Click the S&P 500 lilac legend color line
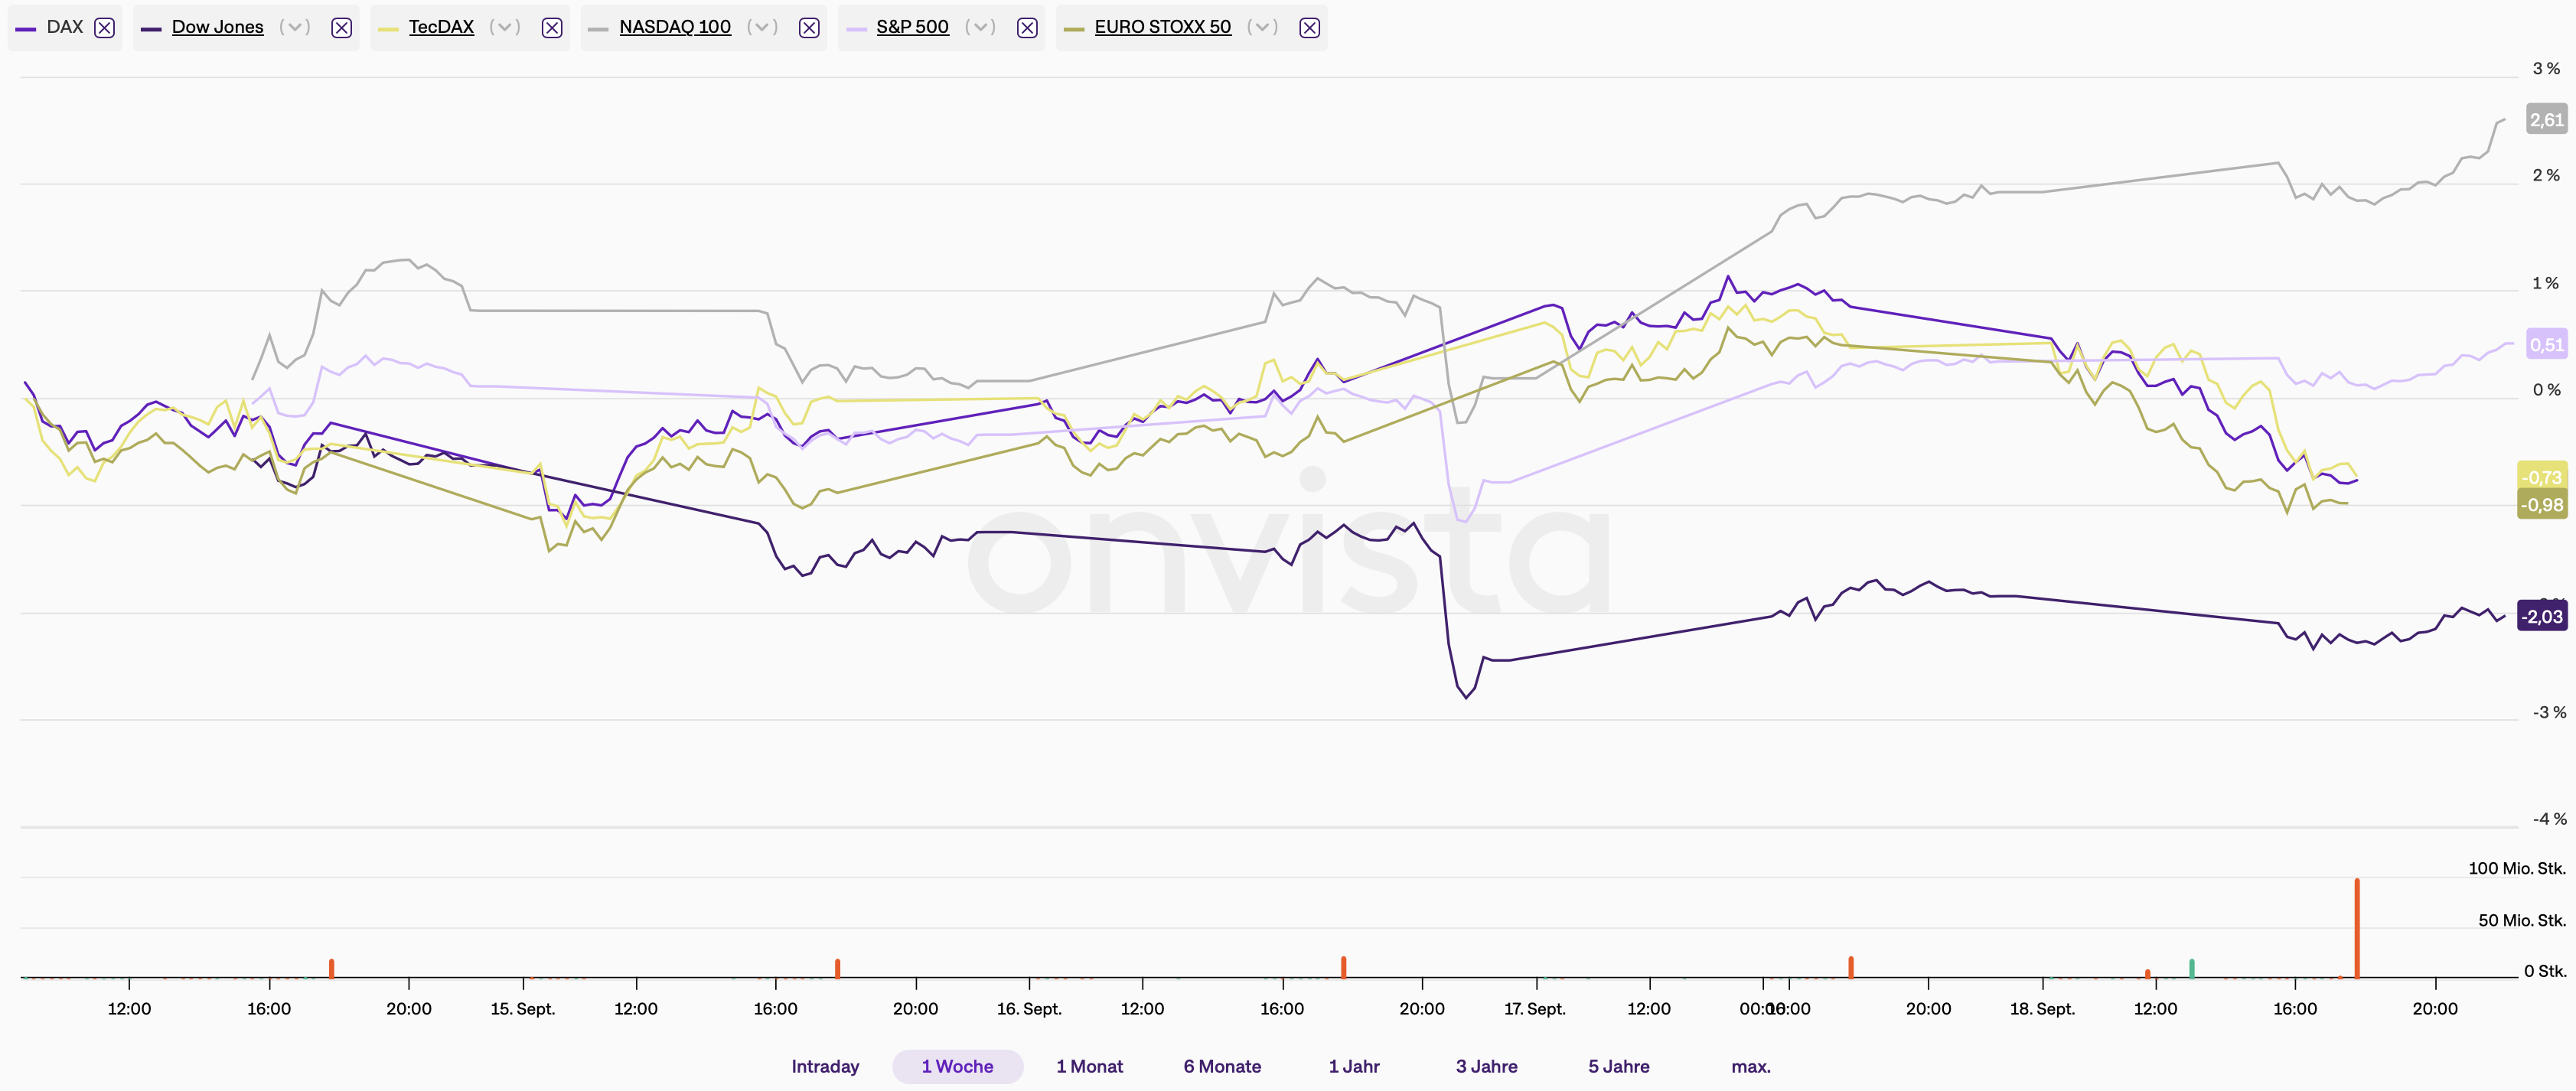This screenshot has width=2576, height=1091. (856, 29)
